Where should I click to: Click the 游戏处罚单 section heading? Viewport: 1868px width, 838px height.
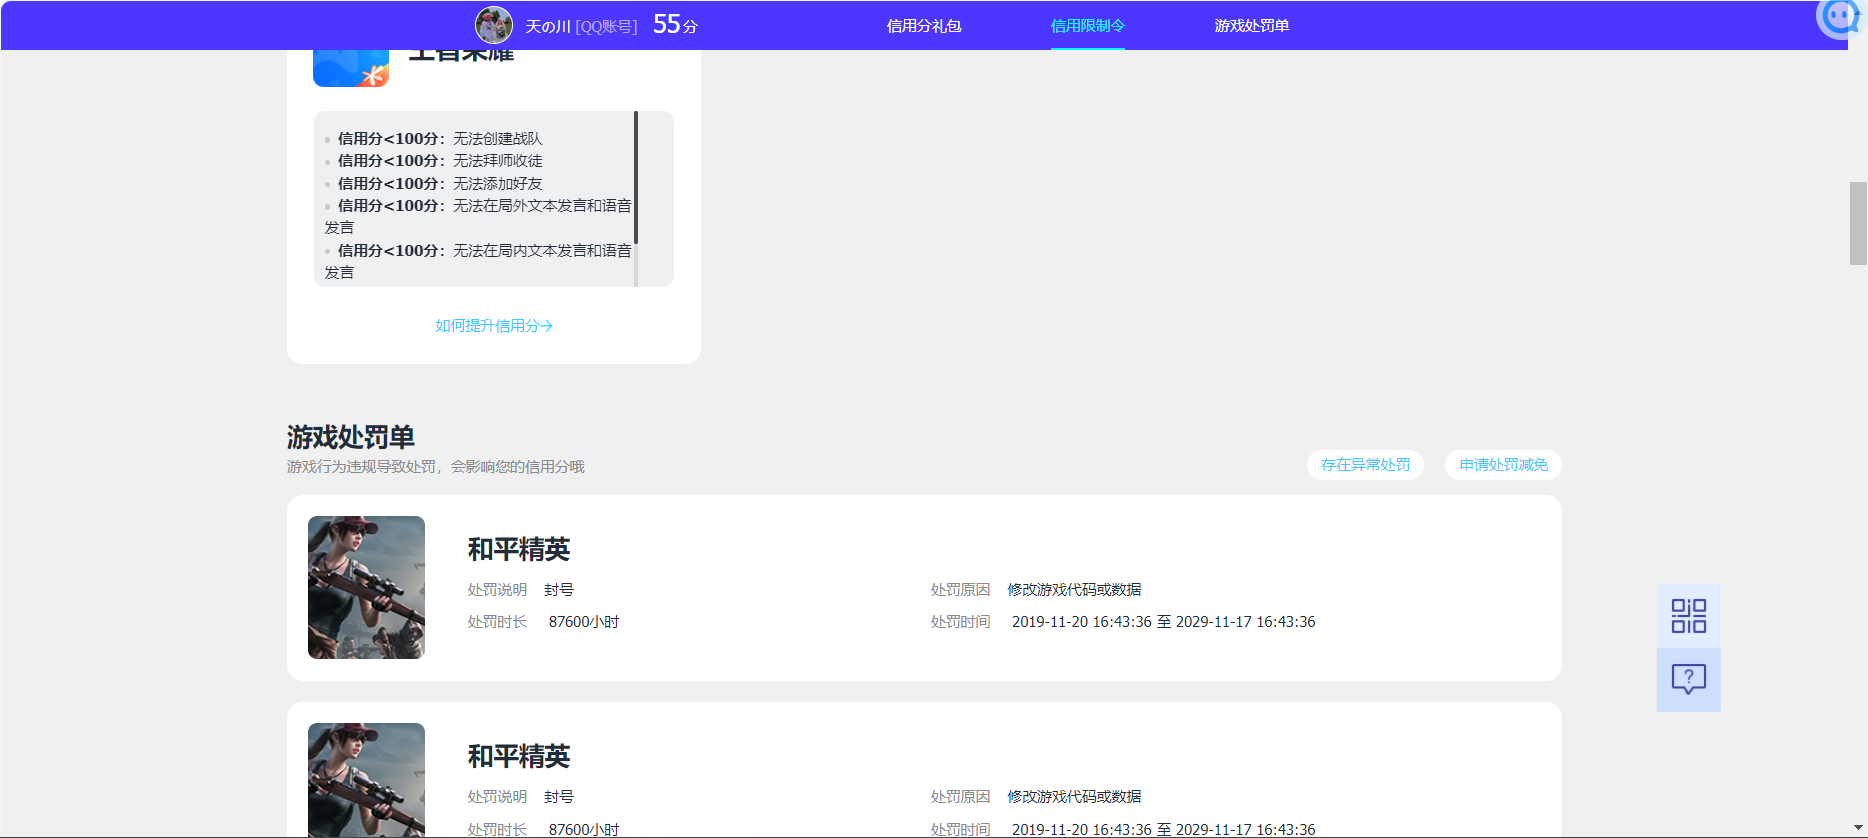(351, 437)
